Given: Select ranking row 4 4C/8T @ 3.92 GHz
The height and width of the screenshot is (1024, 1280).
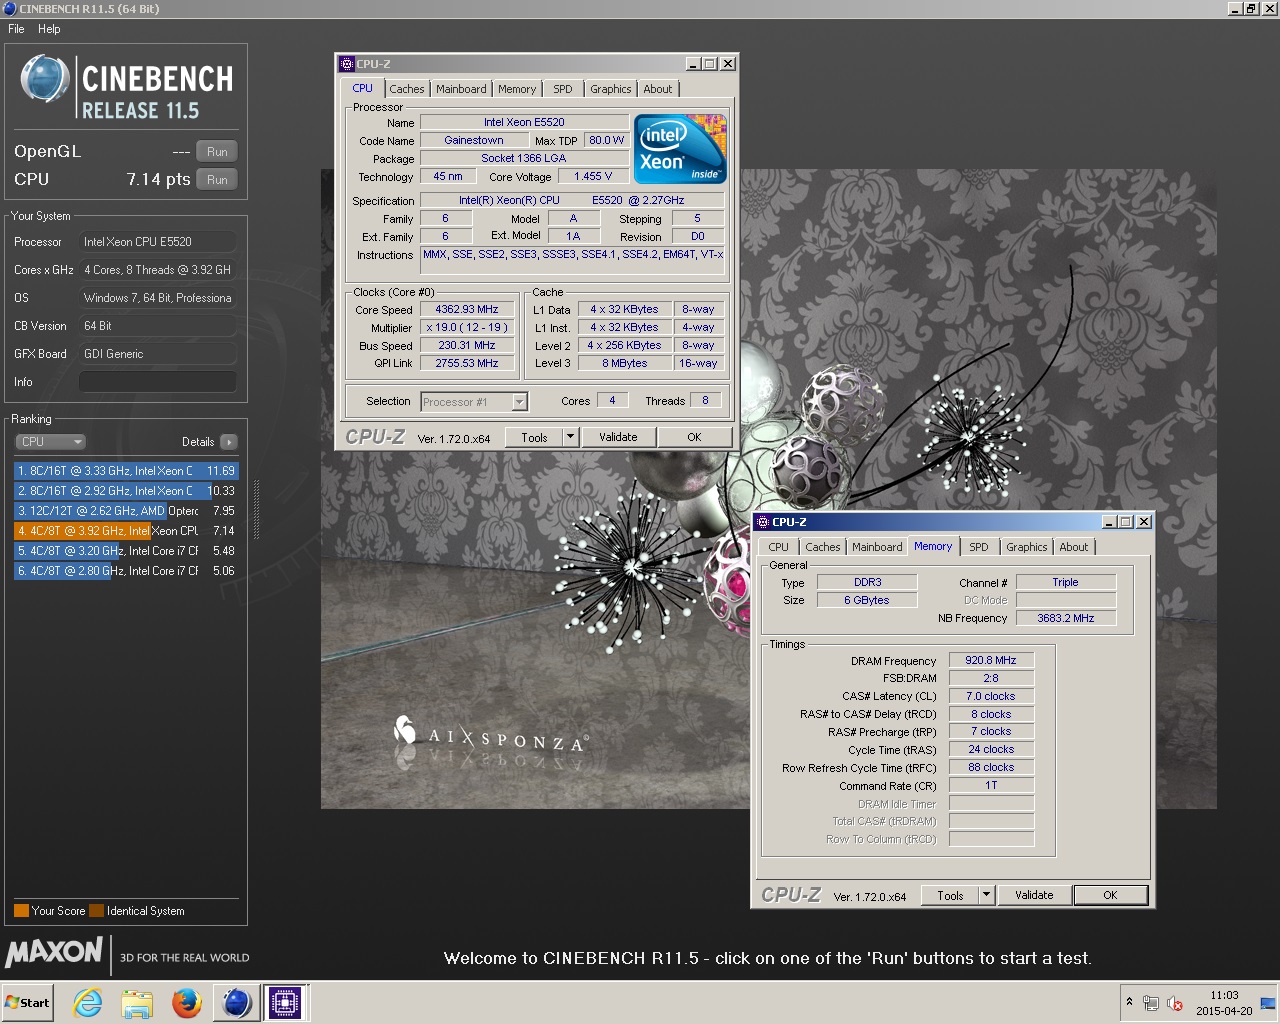Looking at the screenshot, I should (126, 531).
